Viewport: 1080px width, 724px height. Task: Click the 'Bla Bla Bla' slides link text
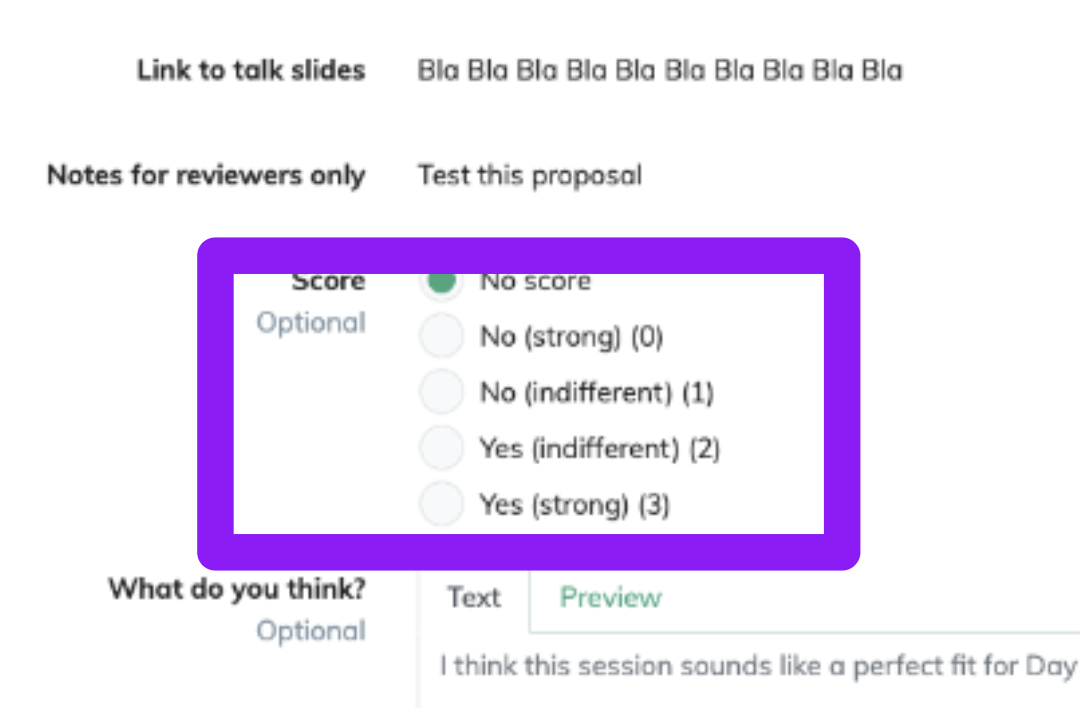tap(660, 70)
